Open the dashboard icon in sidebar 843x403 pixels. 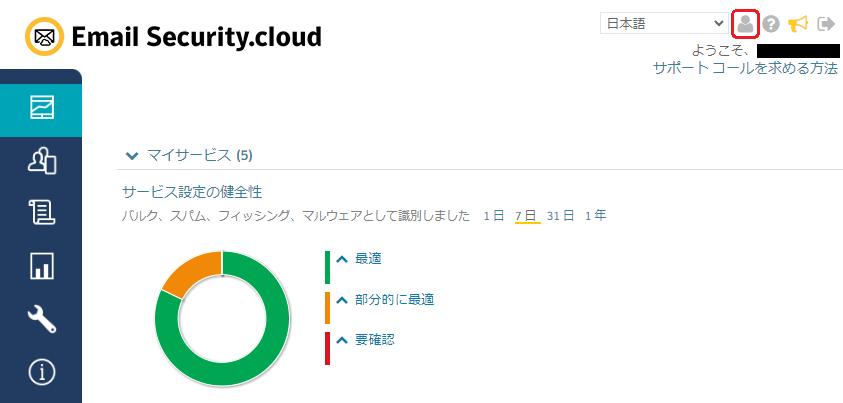coord(41,106)
